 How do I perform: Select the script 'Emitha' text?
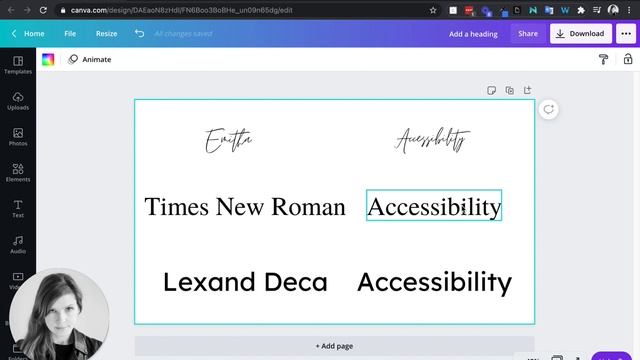pos(229,140)
